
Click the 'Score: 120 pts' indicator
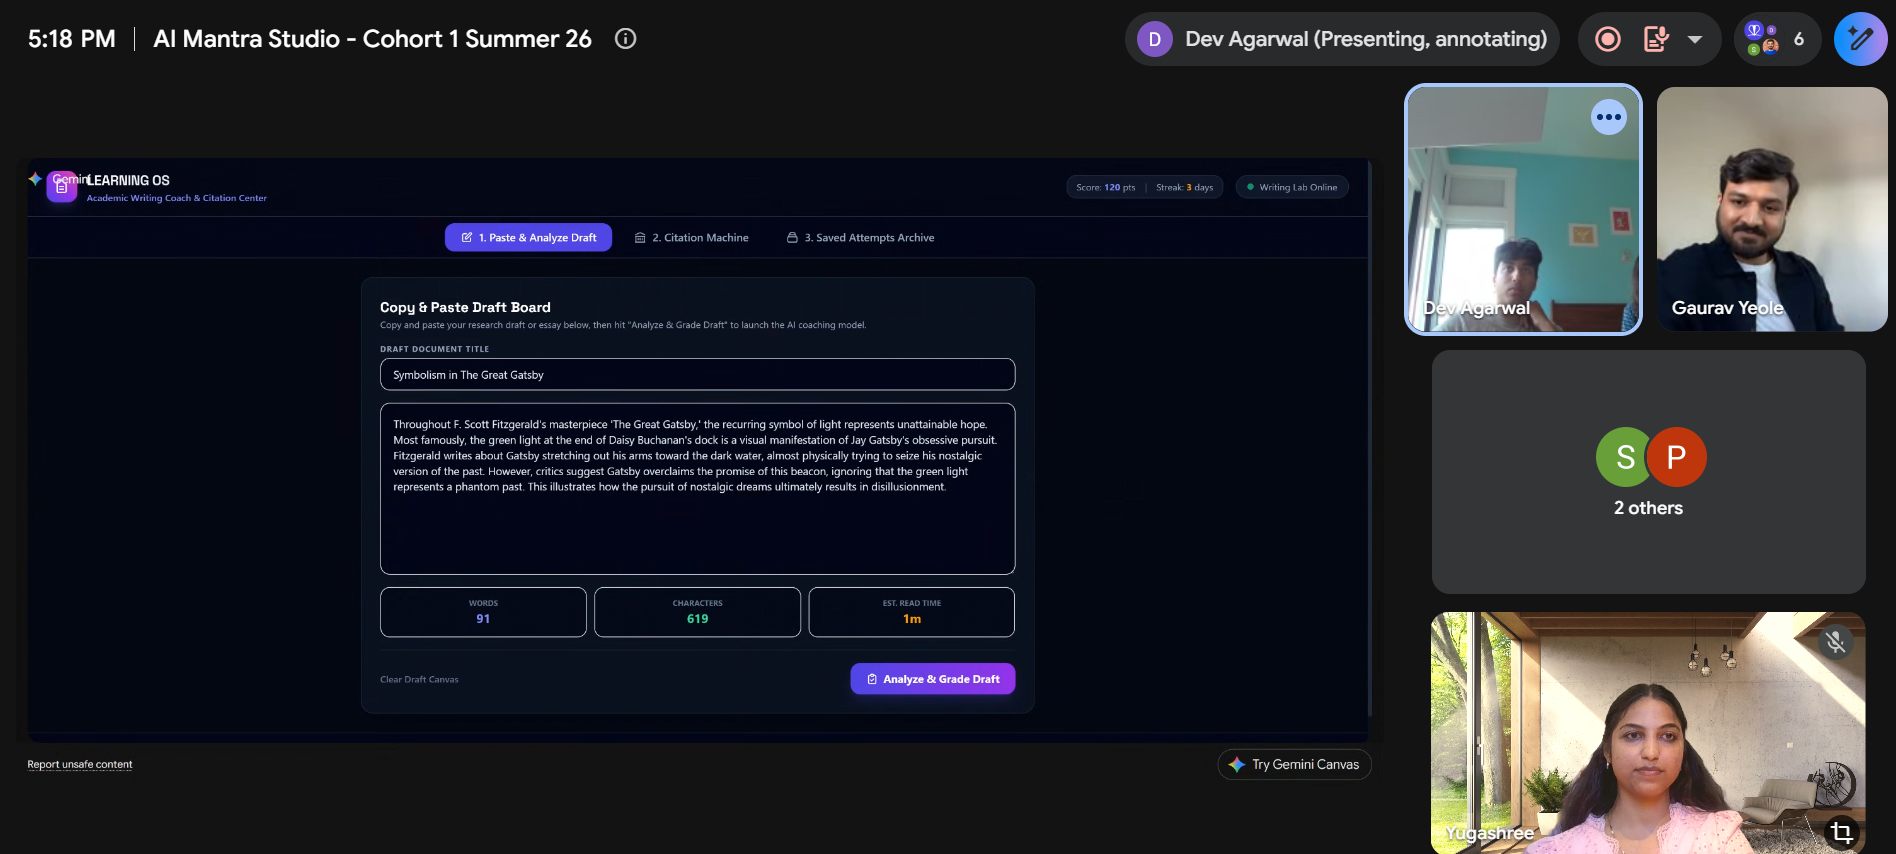[1106, 188]
